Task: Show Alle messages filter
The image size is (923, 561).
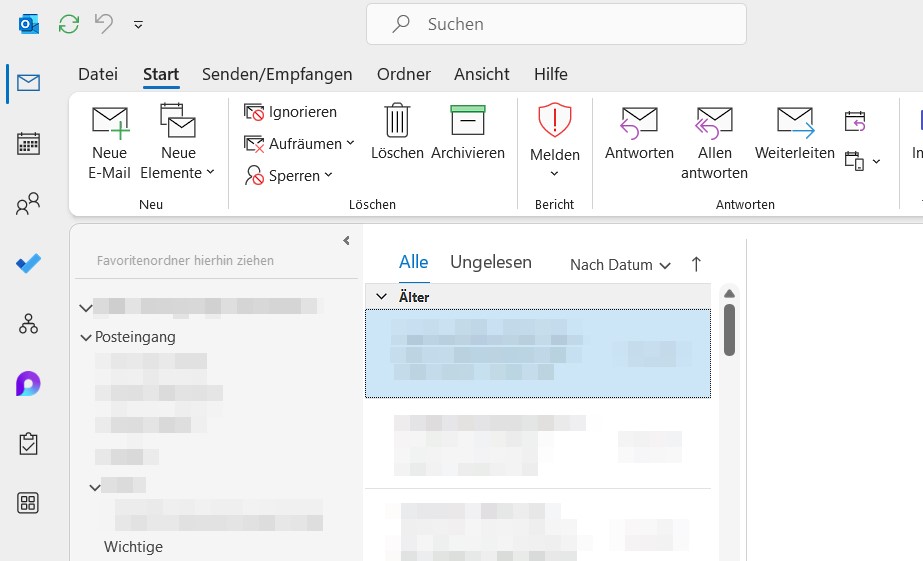Action: [x=414, y=263]
